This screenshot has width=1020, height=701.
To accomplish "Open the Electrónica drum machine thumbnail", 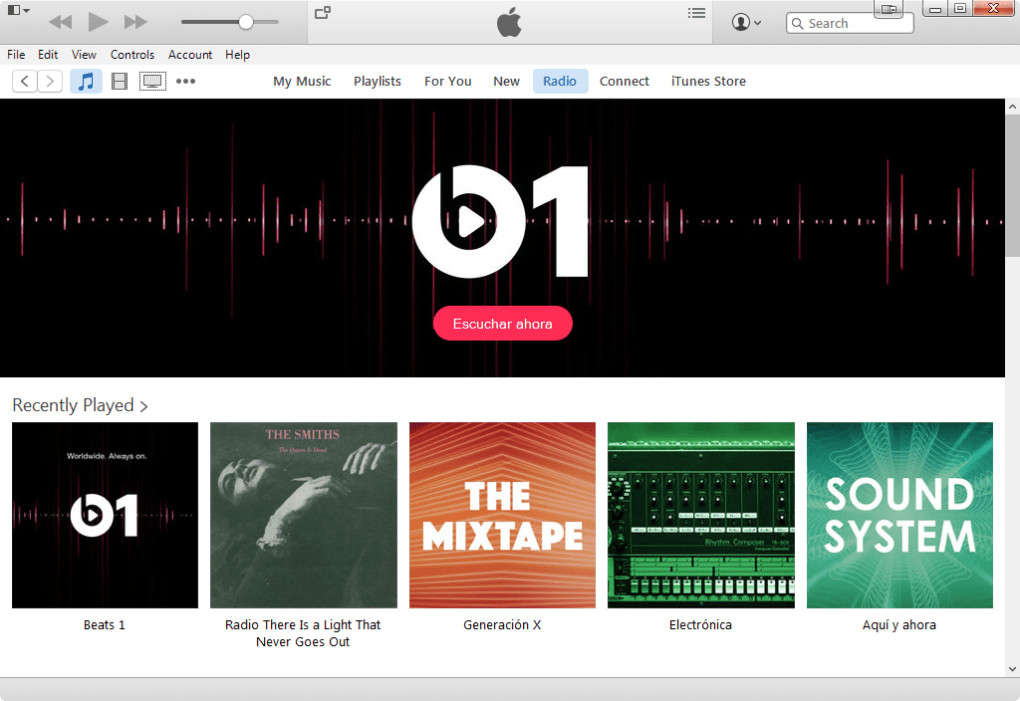I will pos(701,515).
